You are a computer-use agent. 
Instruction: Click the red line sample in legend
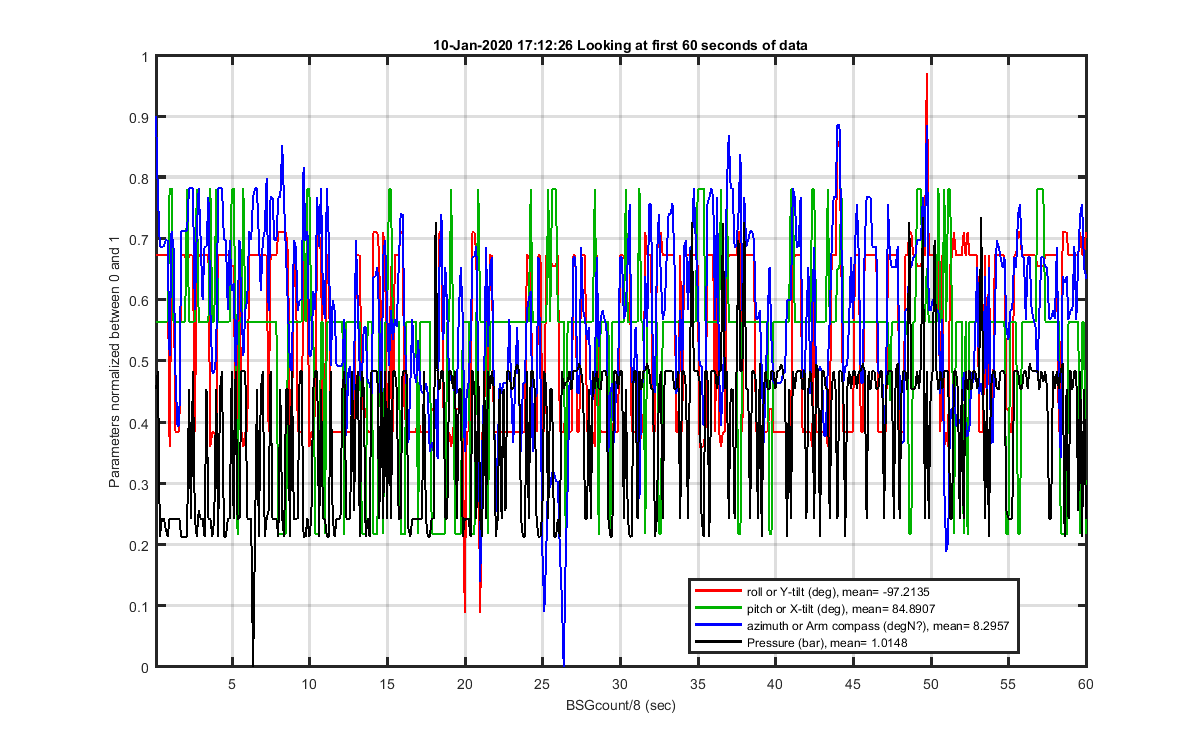[x=719, y=592]
